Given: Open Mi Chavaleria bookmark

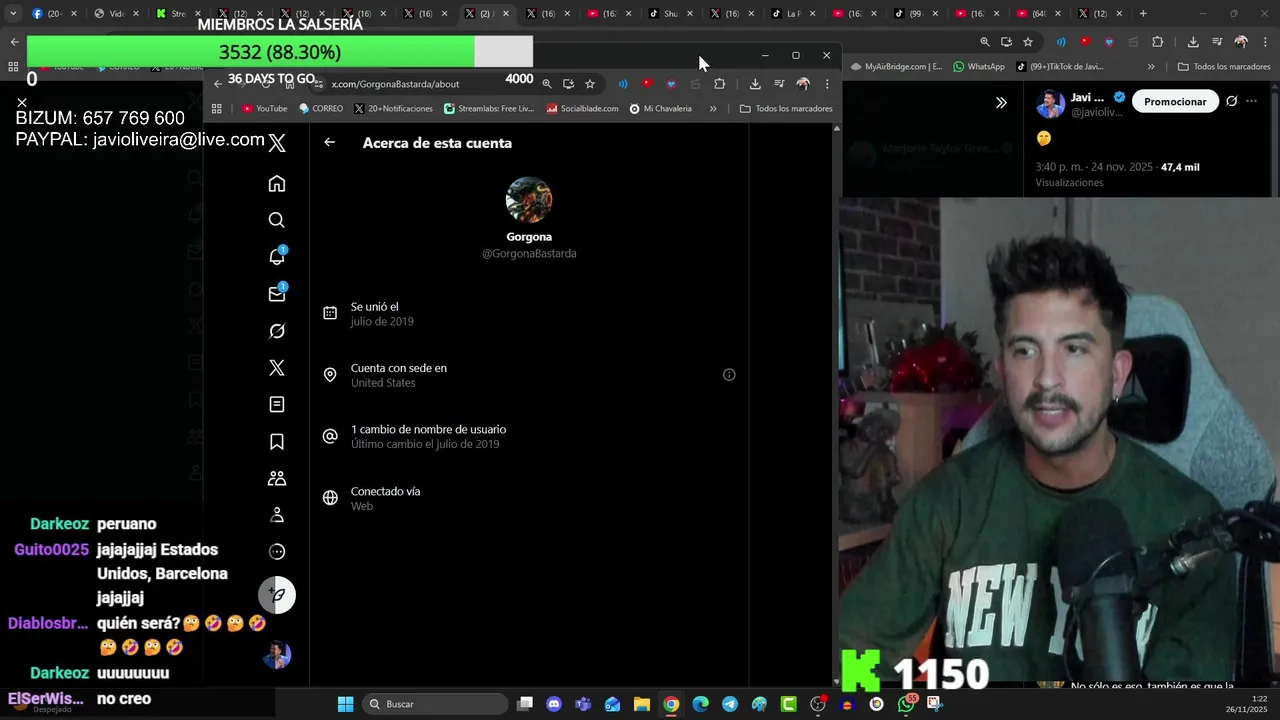Looking at the screenshot, I should click(x=661, y=108).
